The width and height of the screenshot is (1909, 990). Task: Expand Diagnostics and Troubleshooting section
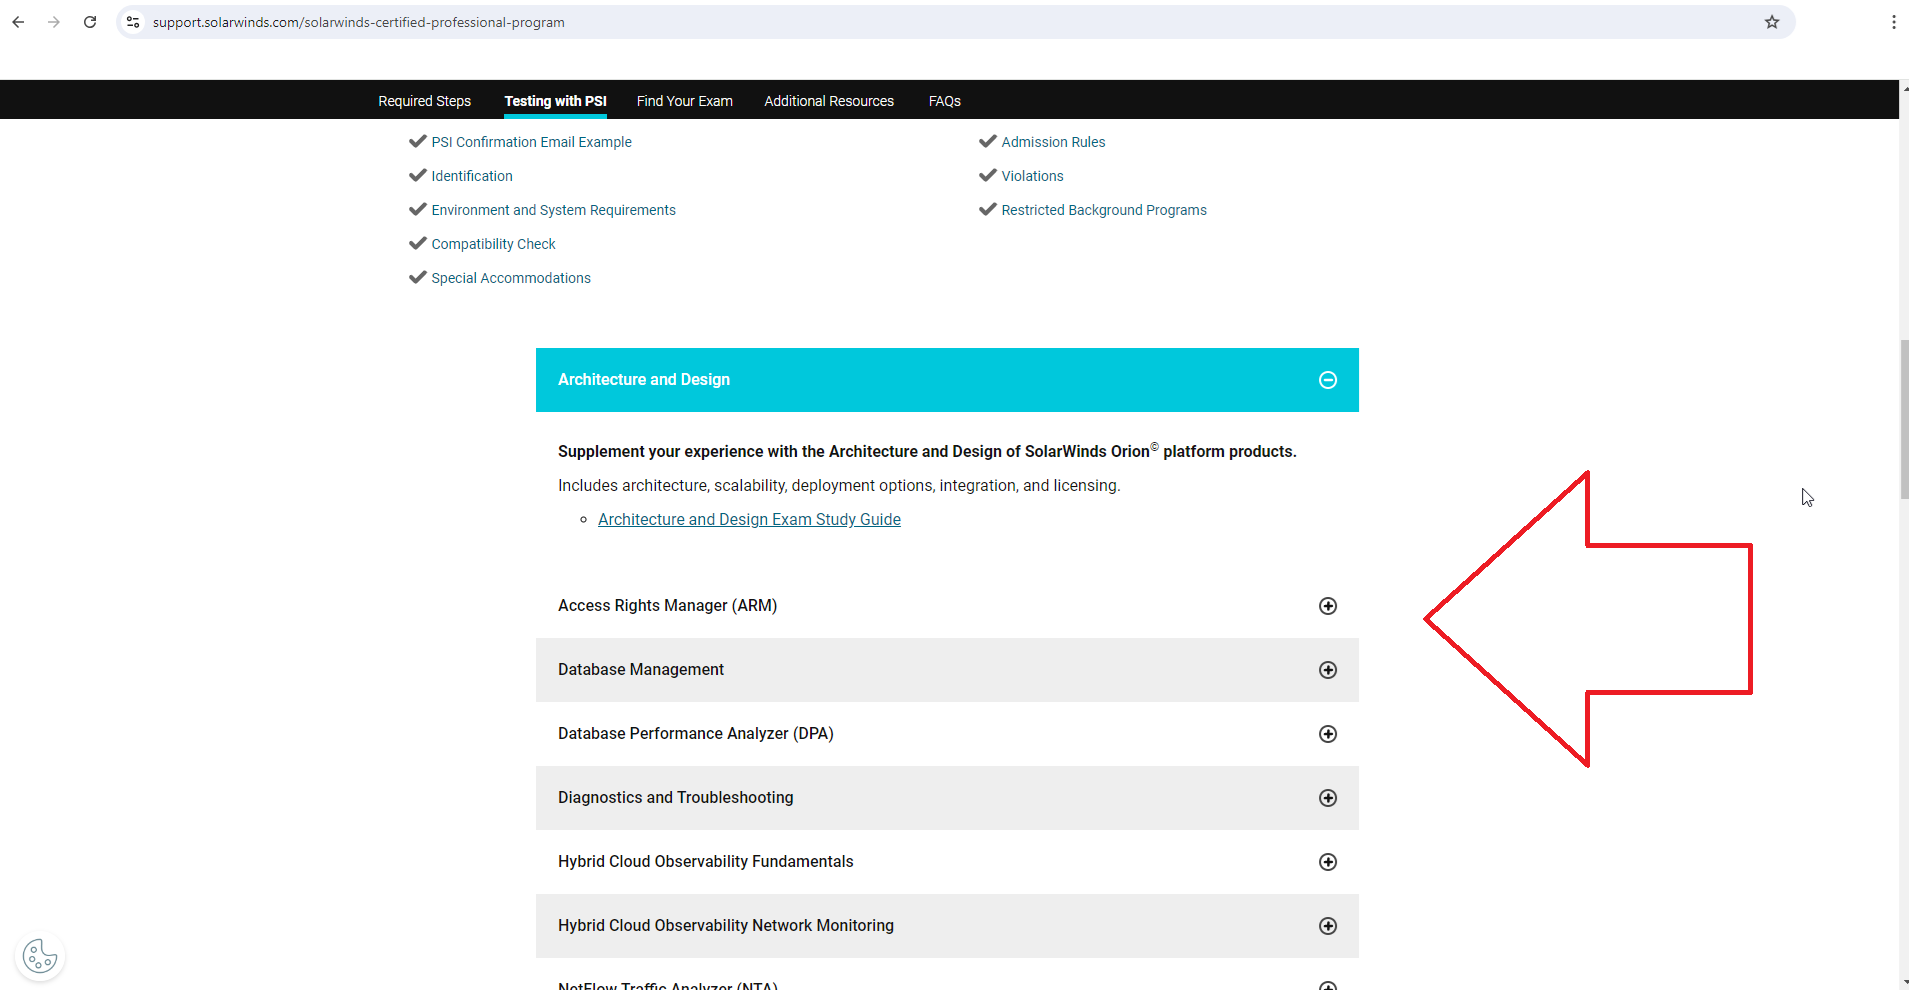[x=947, y=798]
